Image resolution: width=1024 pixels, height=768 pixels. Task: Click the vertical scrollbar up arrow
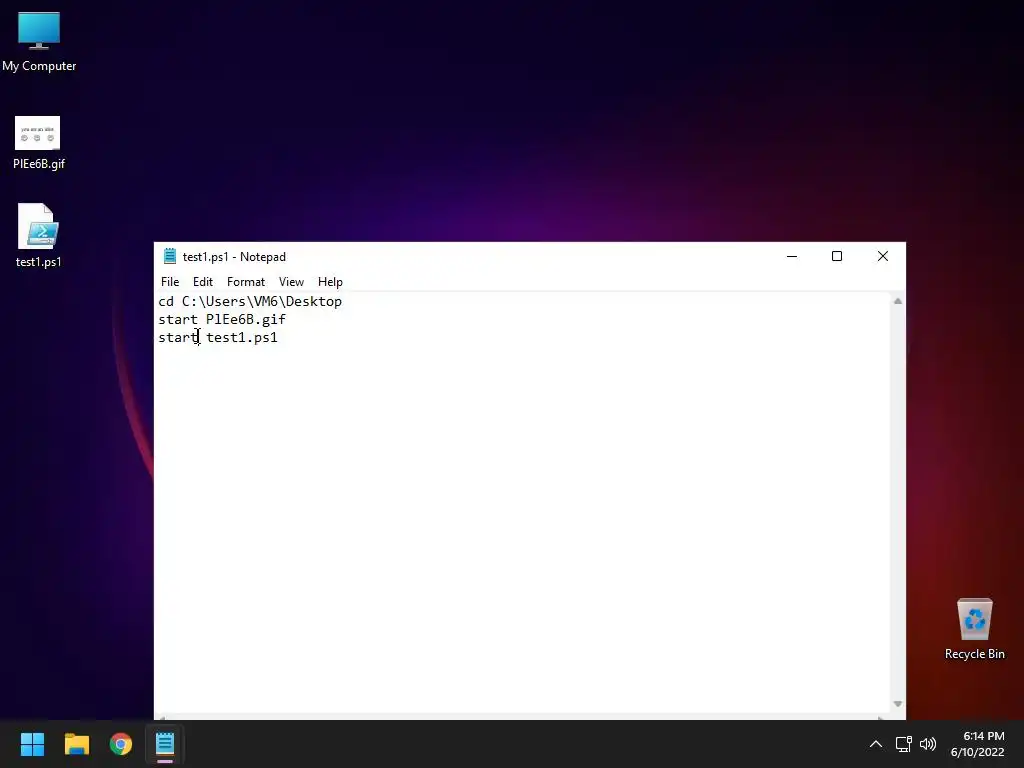pos(898,301)
